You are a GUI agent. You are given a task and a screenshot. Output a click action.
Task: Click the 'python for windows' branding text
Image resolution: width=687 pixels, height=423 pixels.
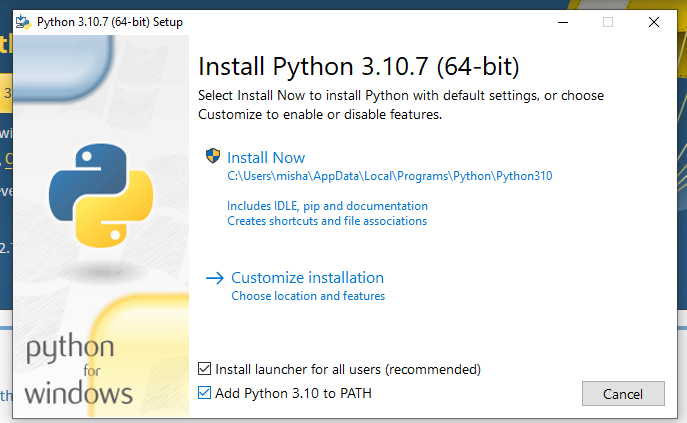(79, 370)
